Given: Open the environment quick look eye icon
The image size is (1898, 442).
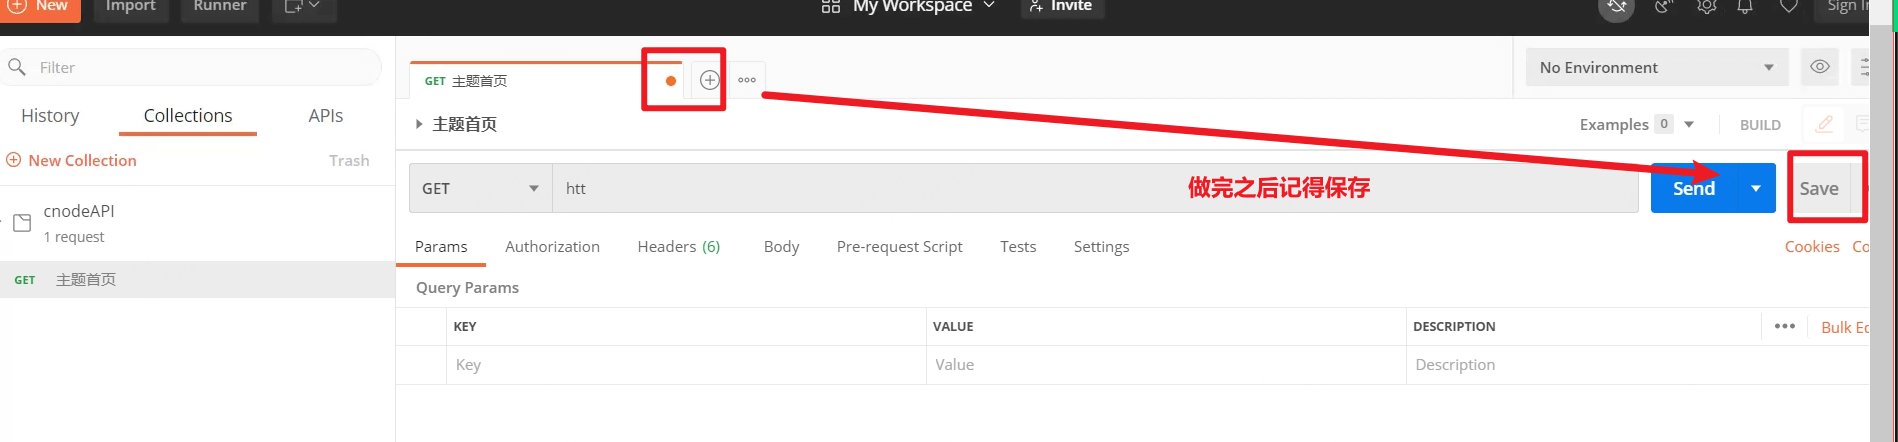Looking at the screenshot, I should [1820, 67].
